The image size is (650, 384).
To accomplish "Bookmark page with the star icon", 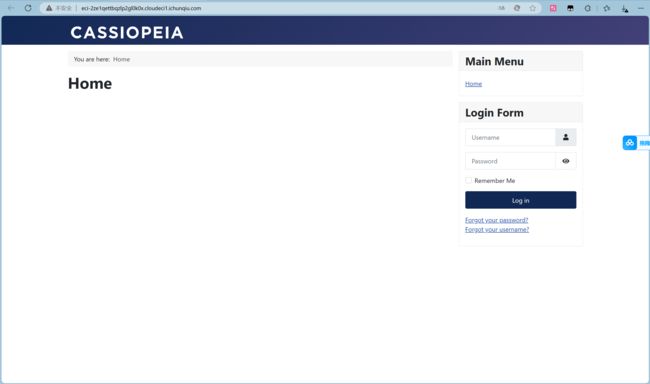I will tap(533, 8).
